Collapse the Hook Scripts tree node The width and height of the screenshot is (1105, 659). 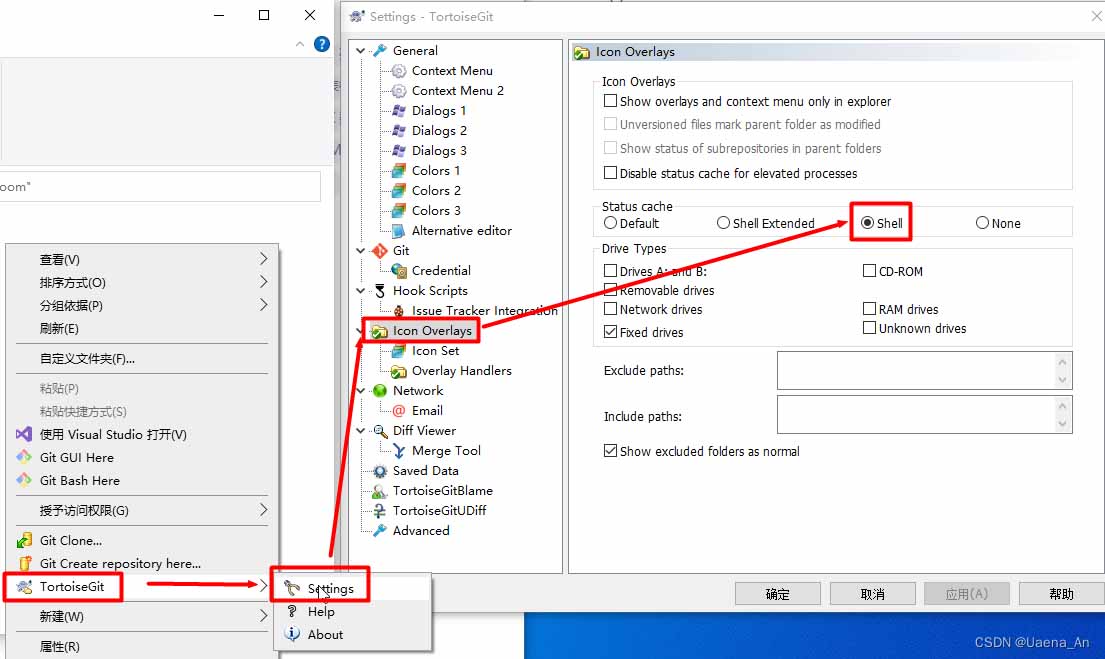361,290
